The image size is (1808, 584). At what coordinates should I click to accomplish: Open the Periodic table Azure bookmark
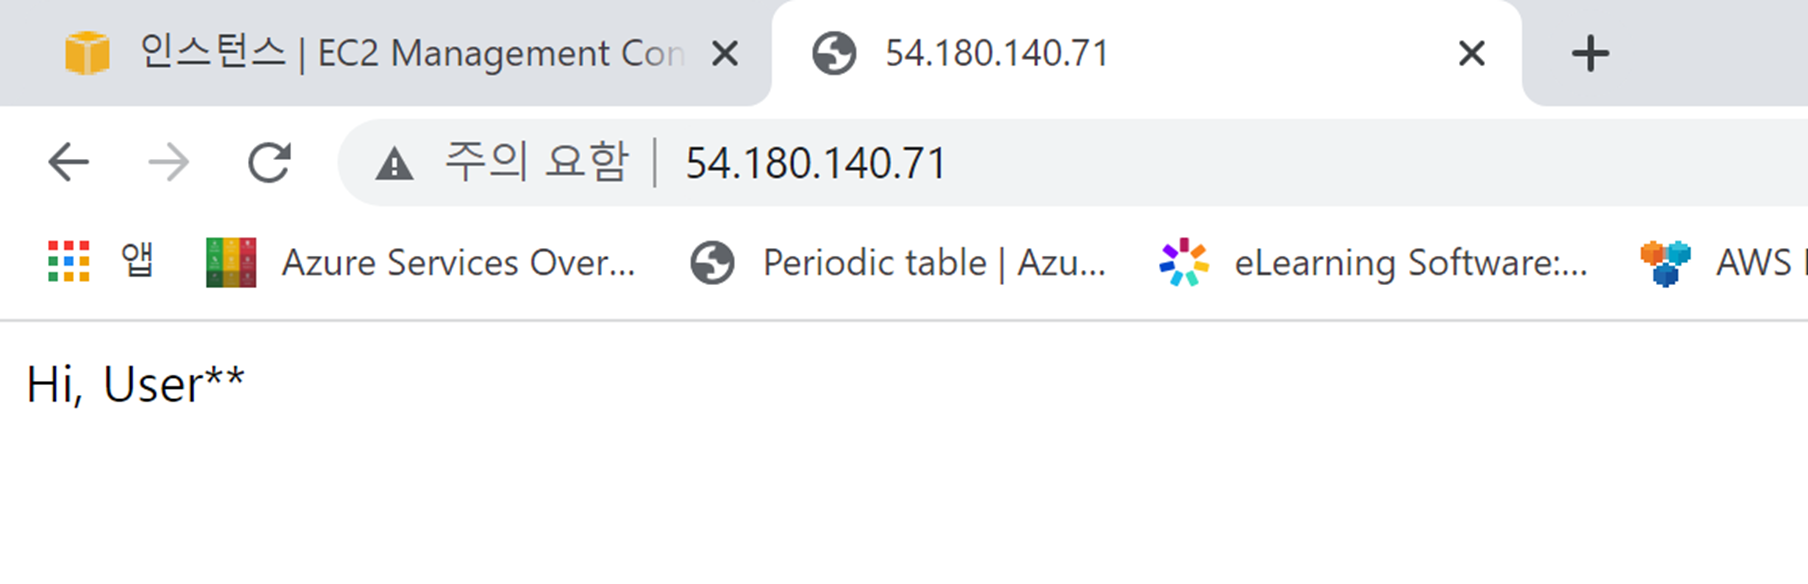click(934, 263)
